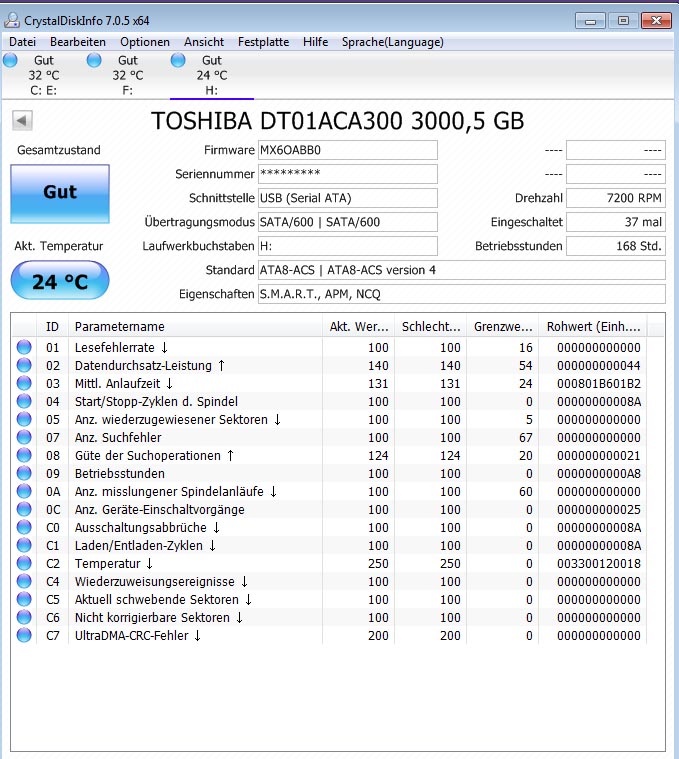The width and height of the screenshot is (679, 759).
Task: Click the Eingeschaltet value 37 mal
Action: (x=616, y=222)
